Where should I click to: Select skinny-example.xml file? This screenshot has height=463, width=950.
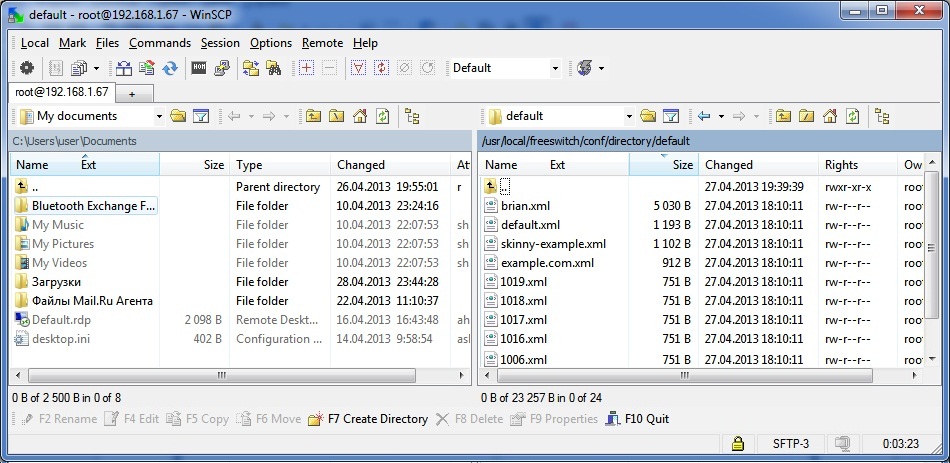545,244
